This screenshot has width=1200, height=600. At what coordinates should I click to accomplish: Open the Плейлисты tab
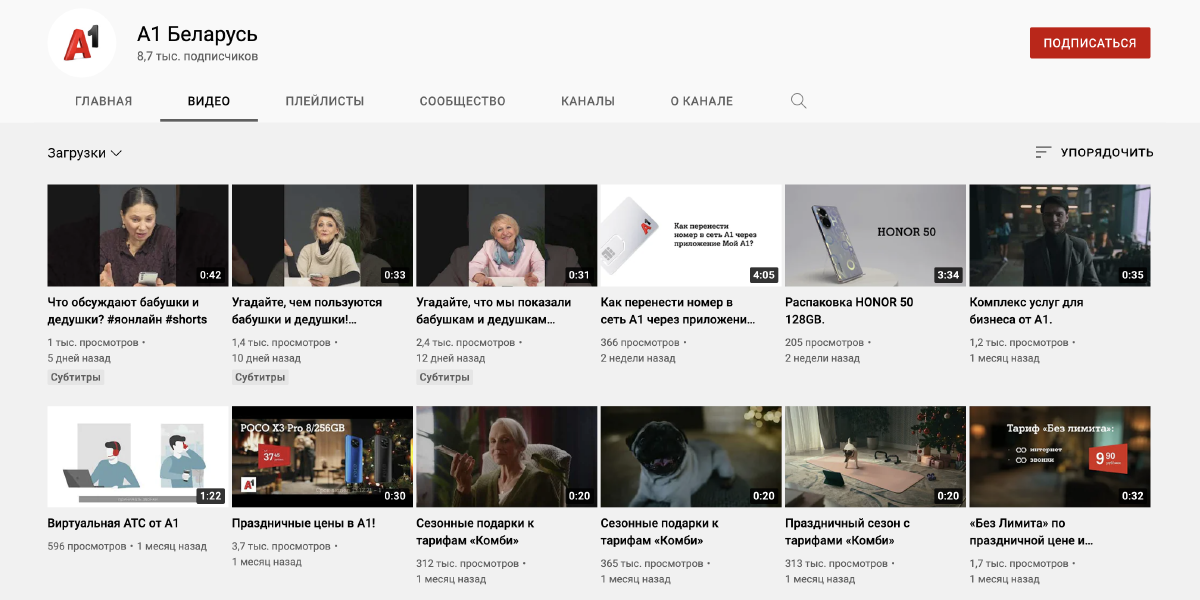pyautogui.click(x=325, y=101)
